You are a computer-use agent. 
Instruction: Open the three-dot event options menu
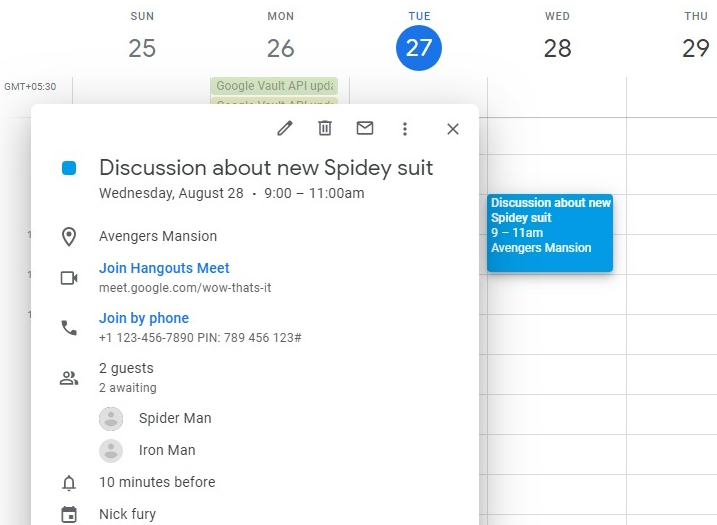pyautogui.click(x=405, y=128)
